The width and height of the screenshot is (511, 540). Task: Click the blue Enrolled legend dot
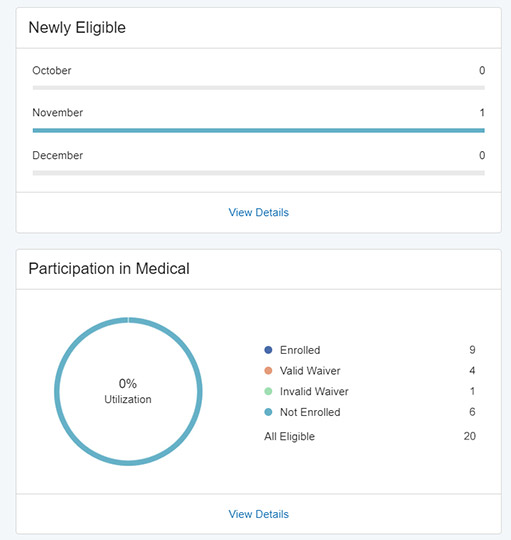coord(268,350)
